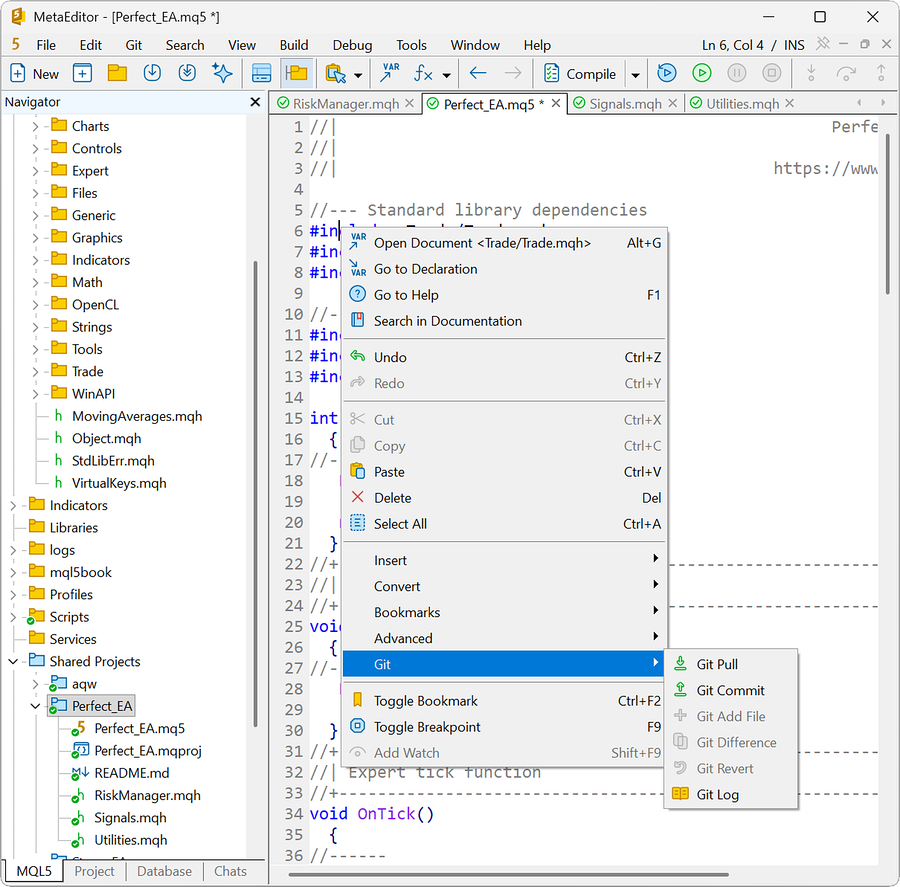This screenshot has width=900, height=887.
Task: Choose Git Log in the submenu
Action: (x=731, y=795)
